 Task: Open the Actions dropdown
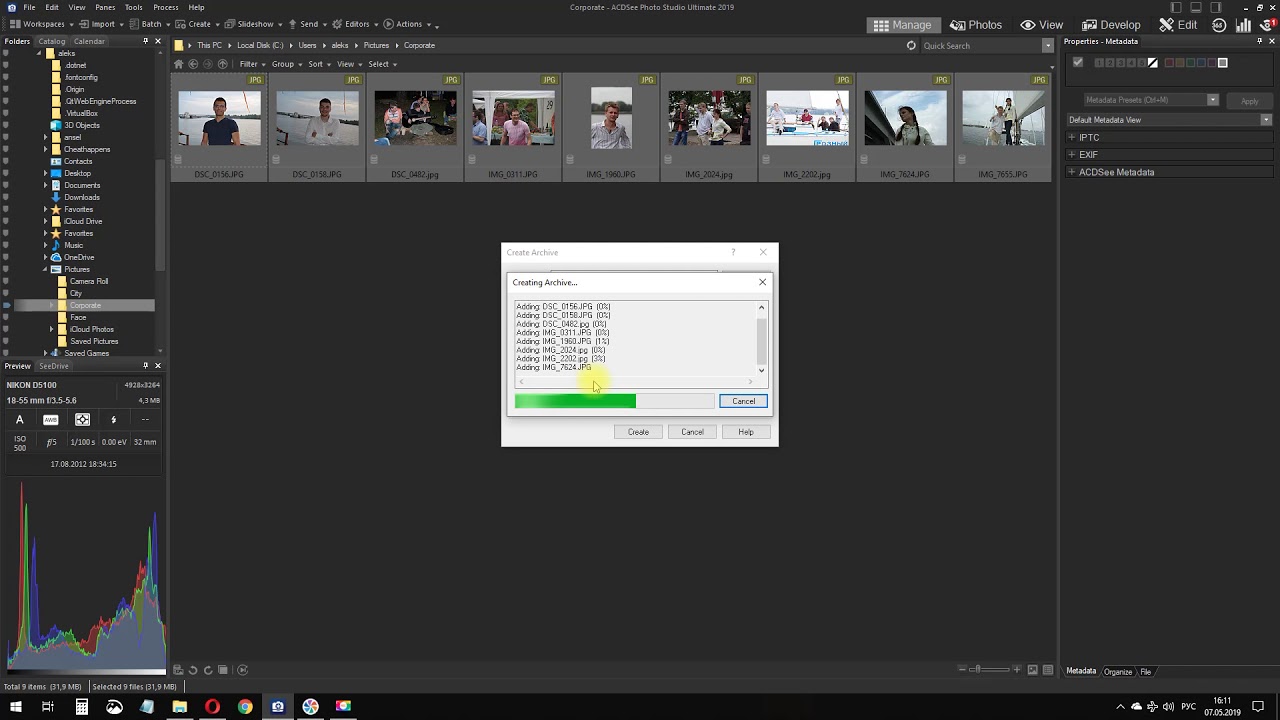408,24
